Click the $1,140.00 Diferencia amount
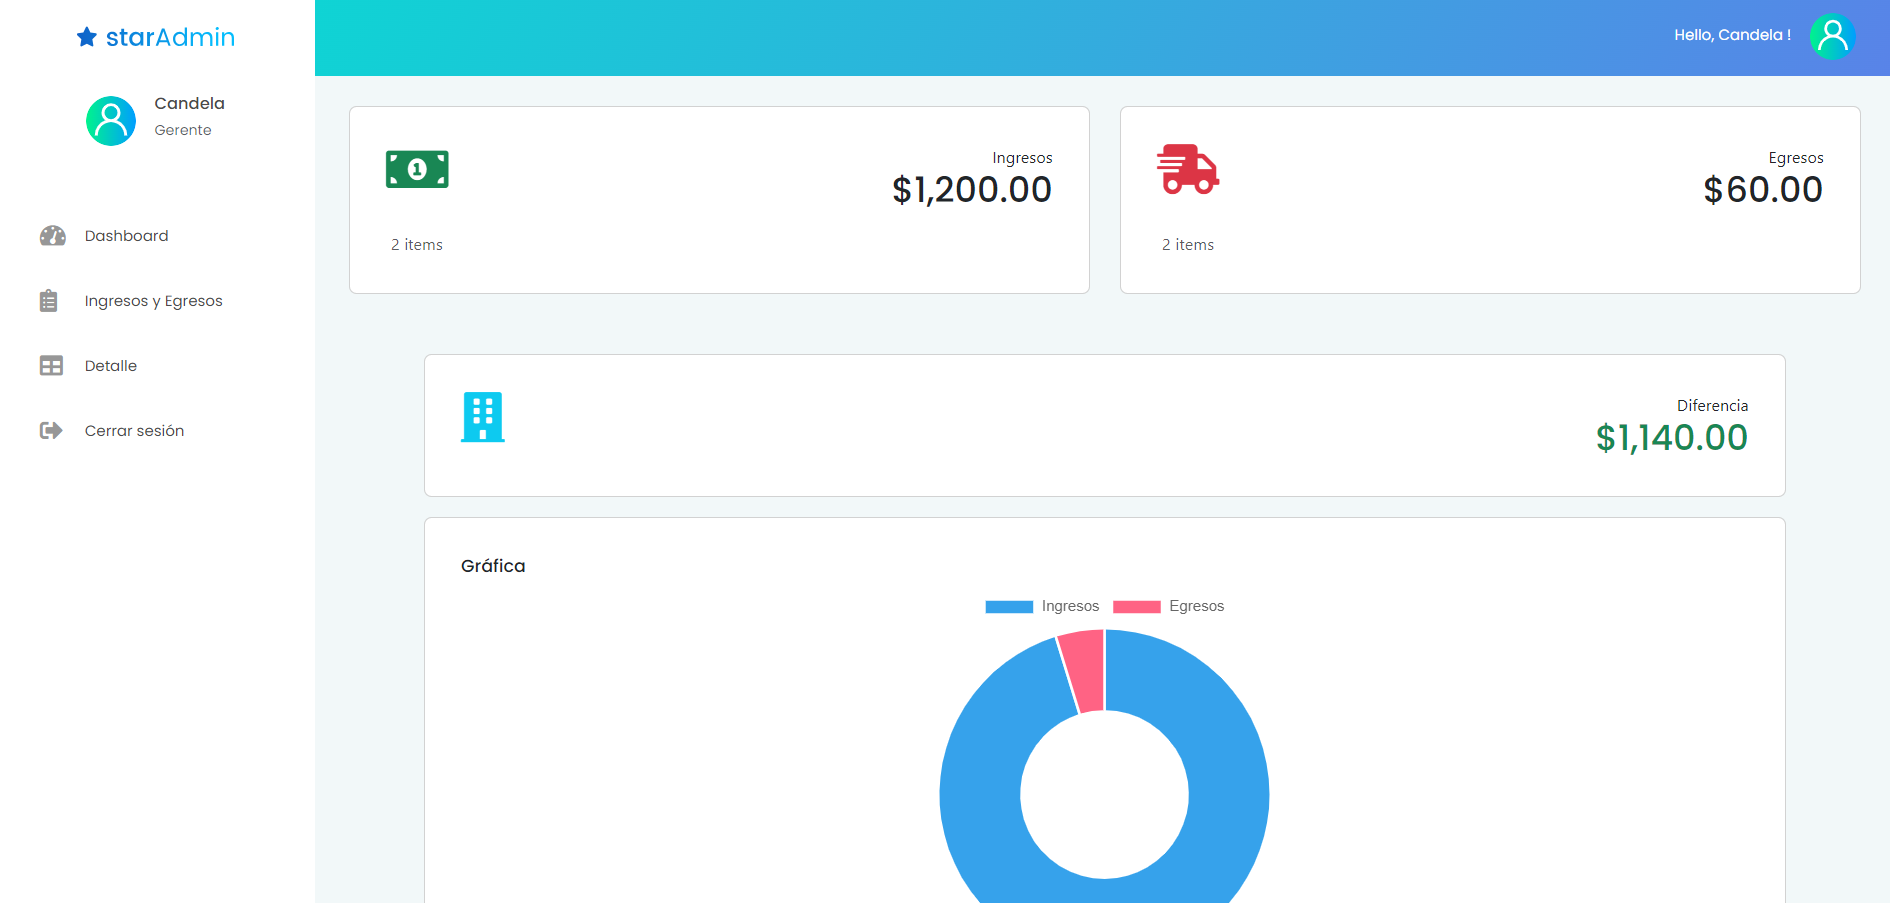 (1672, 438)
